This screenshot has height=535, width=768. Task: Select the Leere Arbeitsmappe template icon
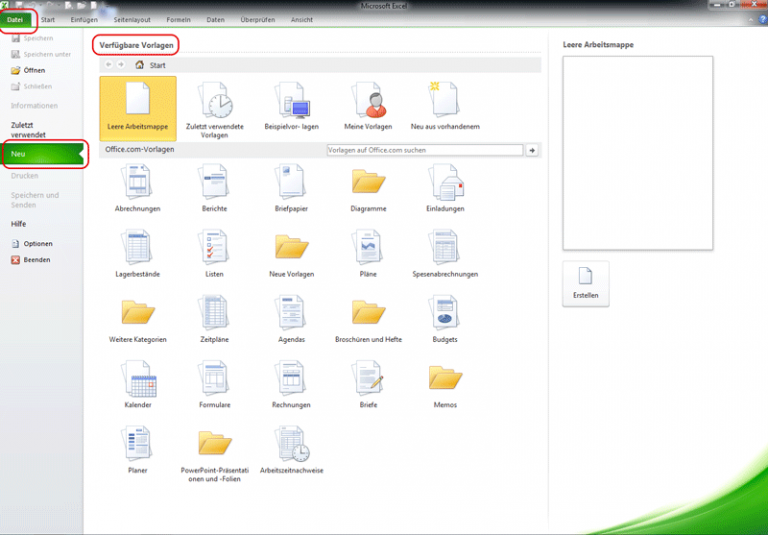click(137, 103)
